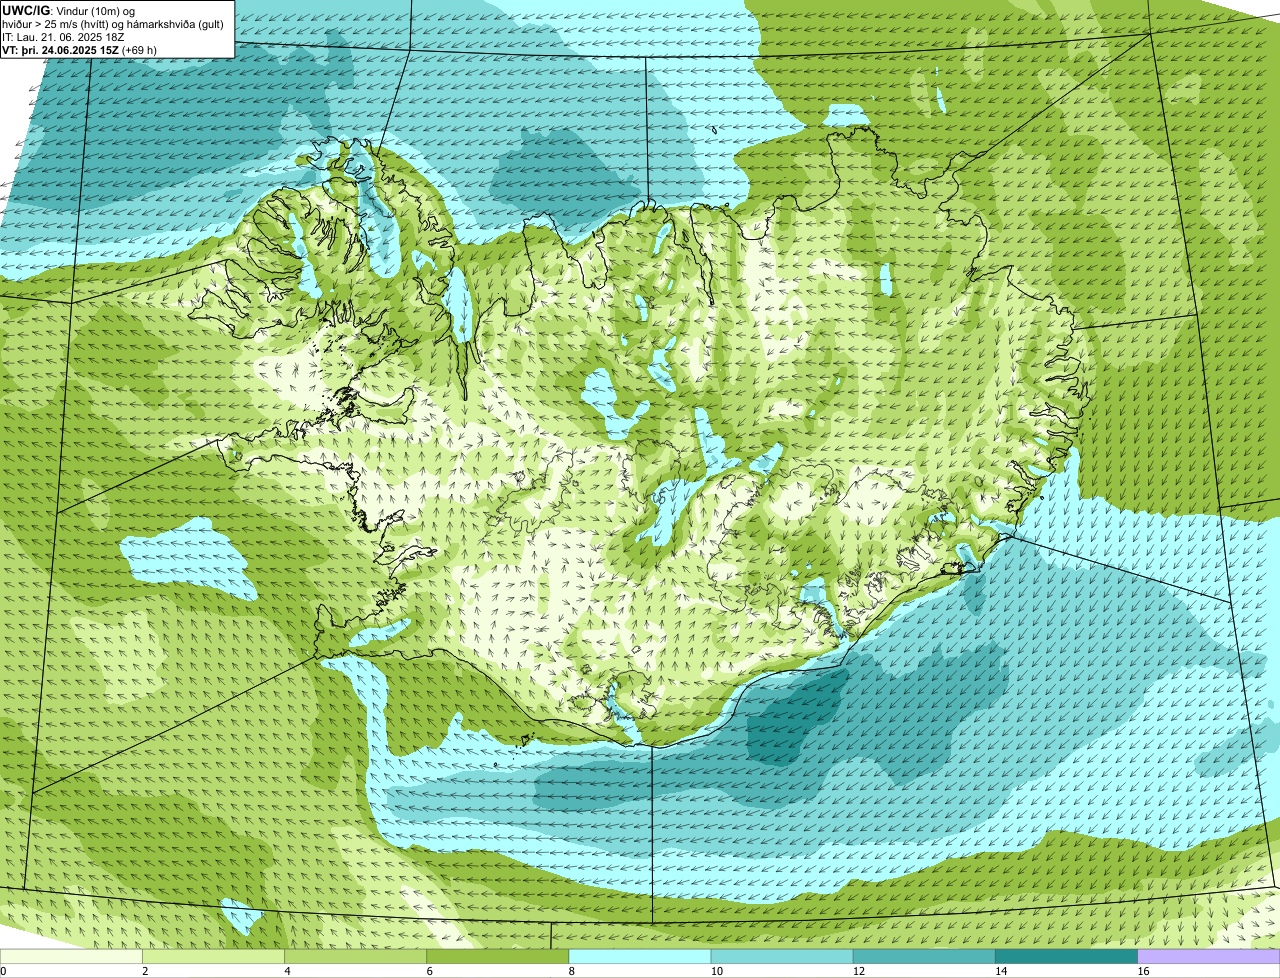This screenshot has width=1280, height=978.
Task: Click the "8" label on the wind scale
Action: tap(573, 971)
